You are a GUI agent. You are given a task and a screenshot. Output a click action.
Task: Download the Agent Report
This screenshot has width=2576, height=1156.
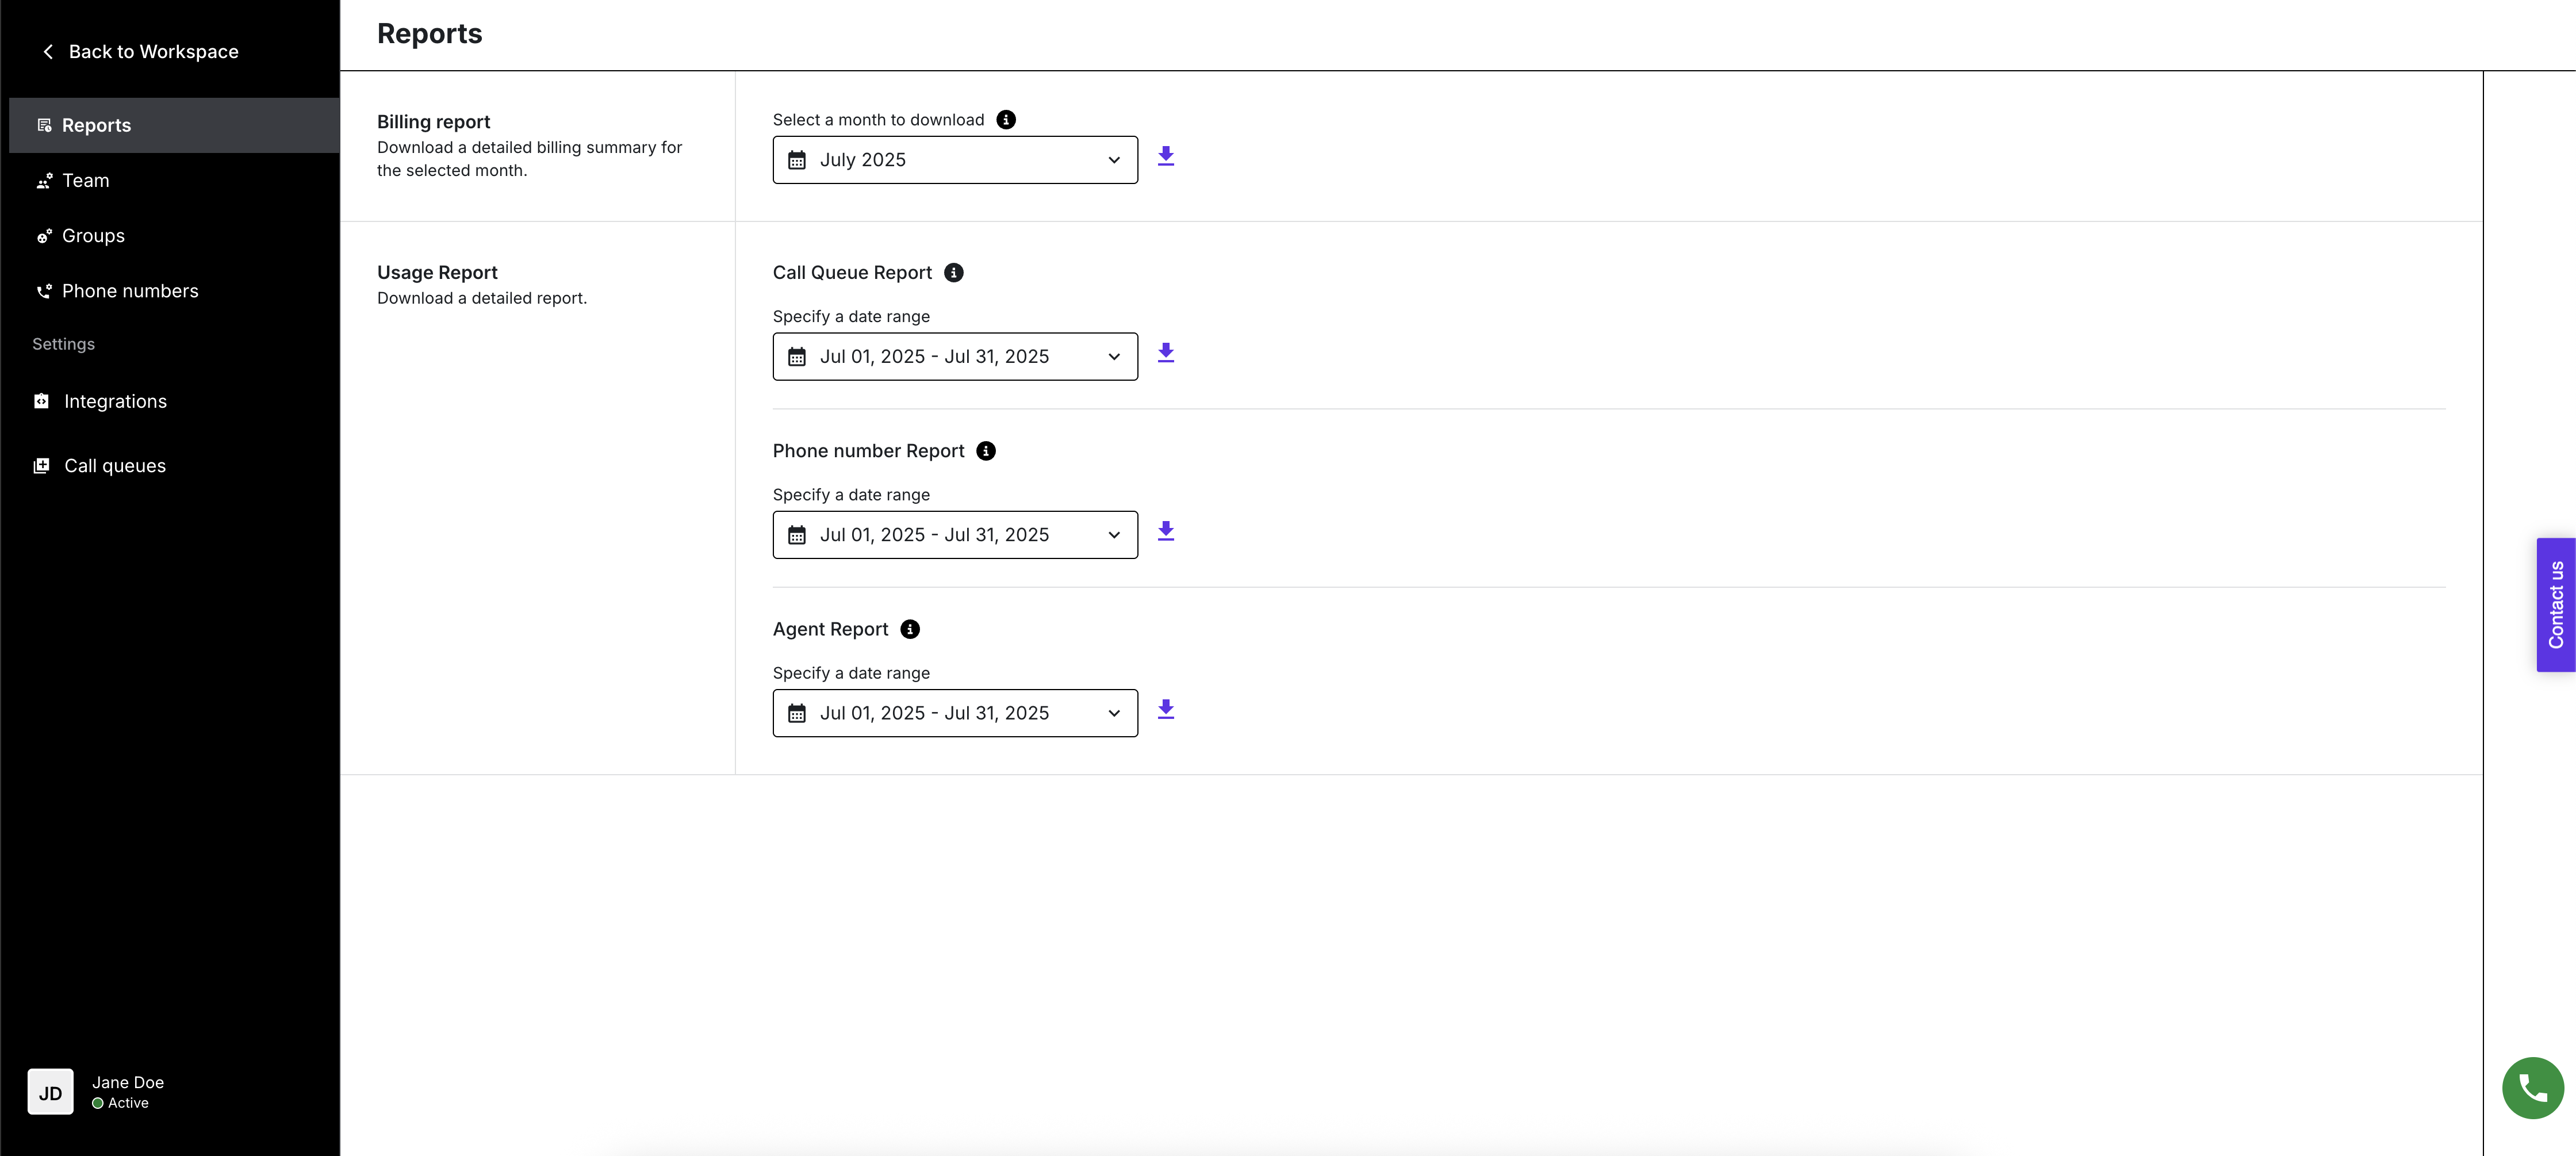(1165, 710)
